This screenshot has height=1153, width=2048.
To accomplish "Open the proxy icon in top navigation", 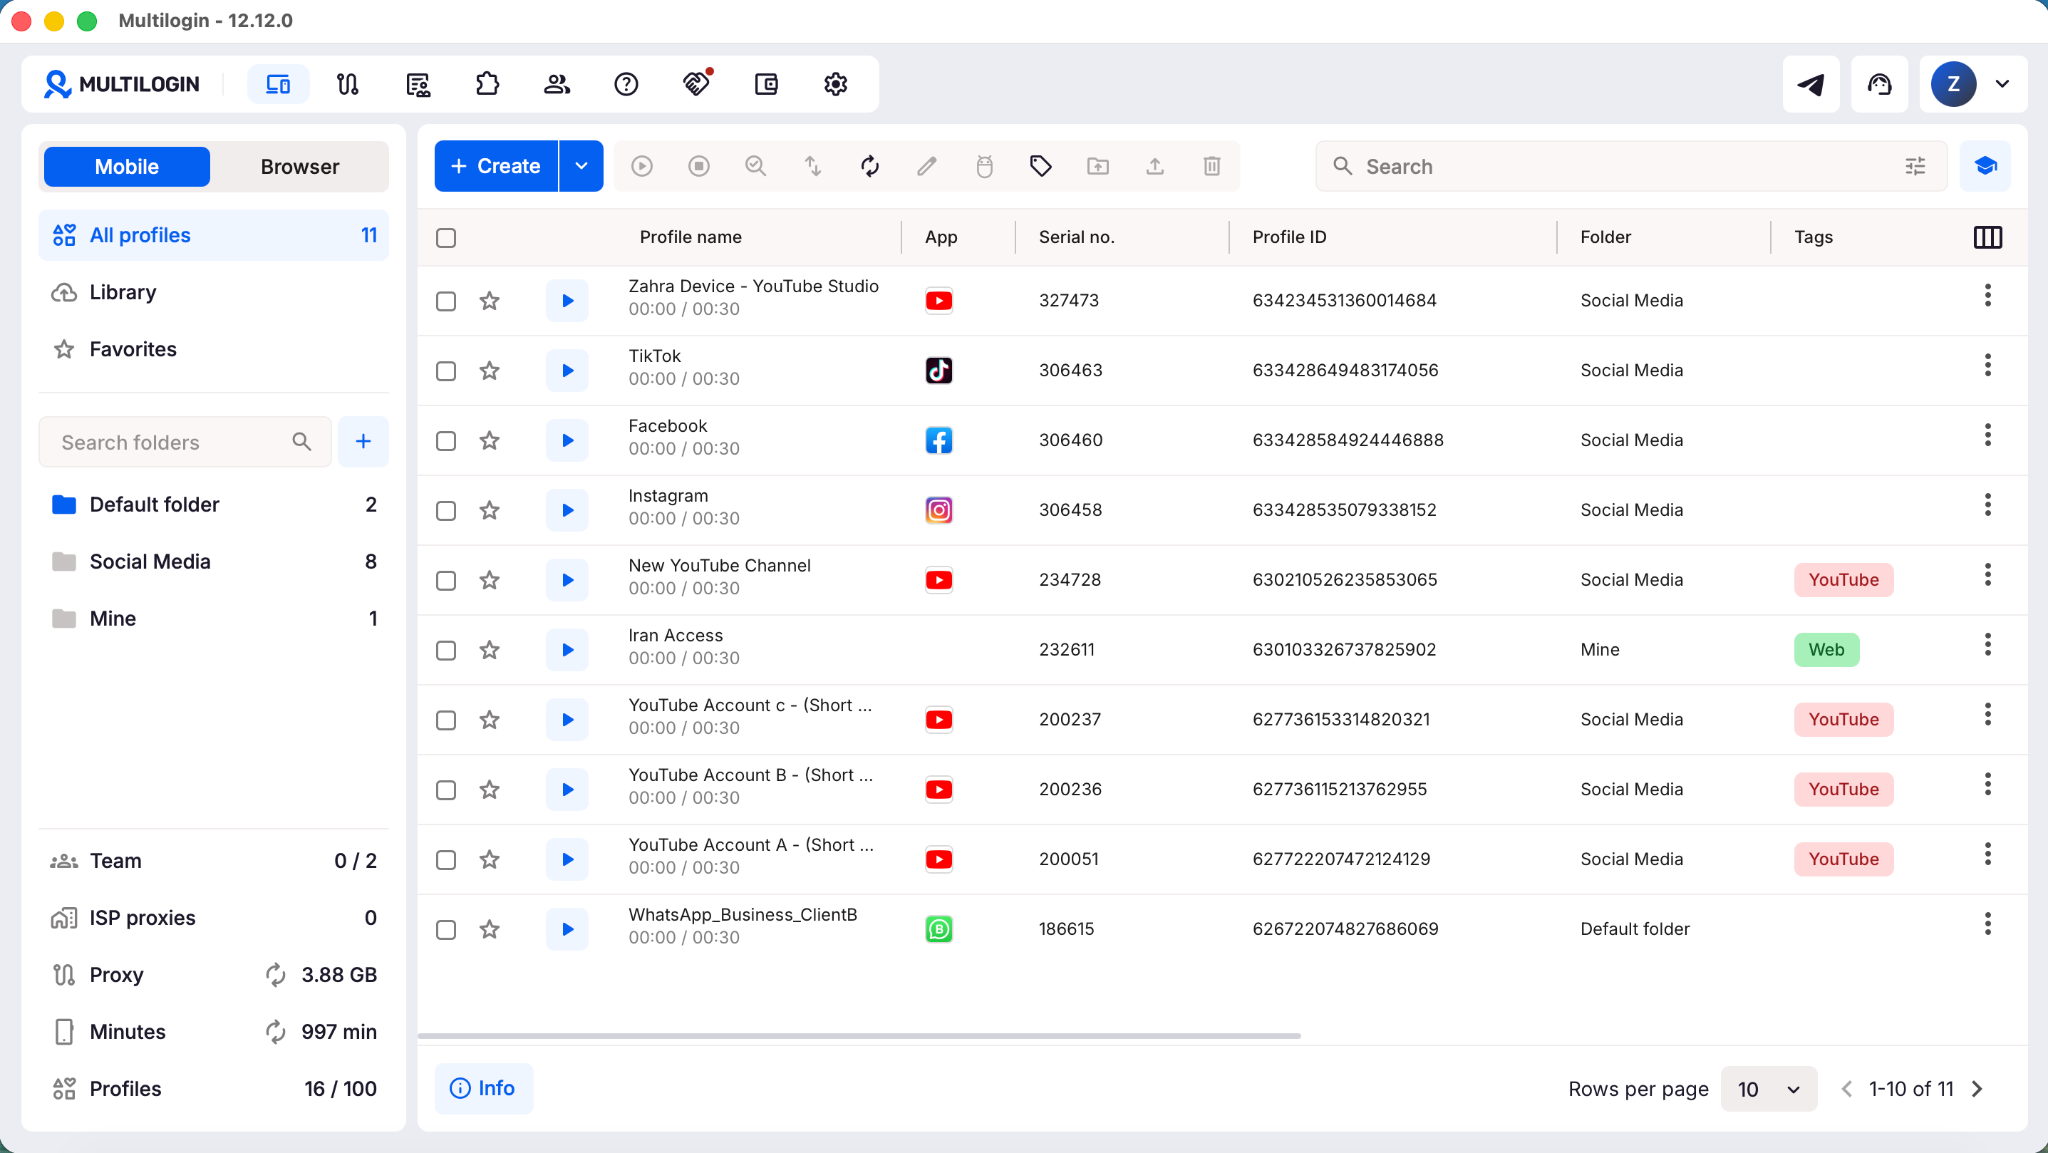I will (x=347, y=84).
